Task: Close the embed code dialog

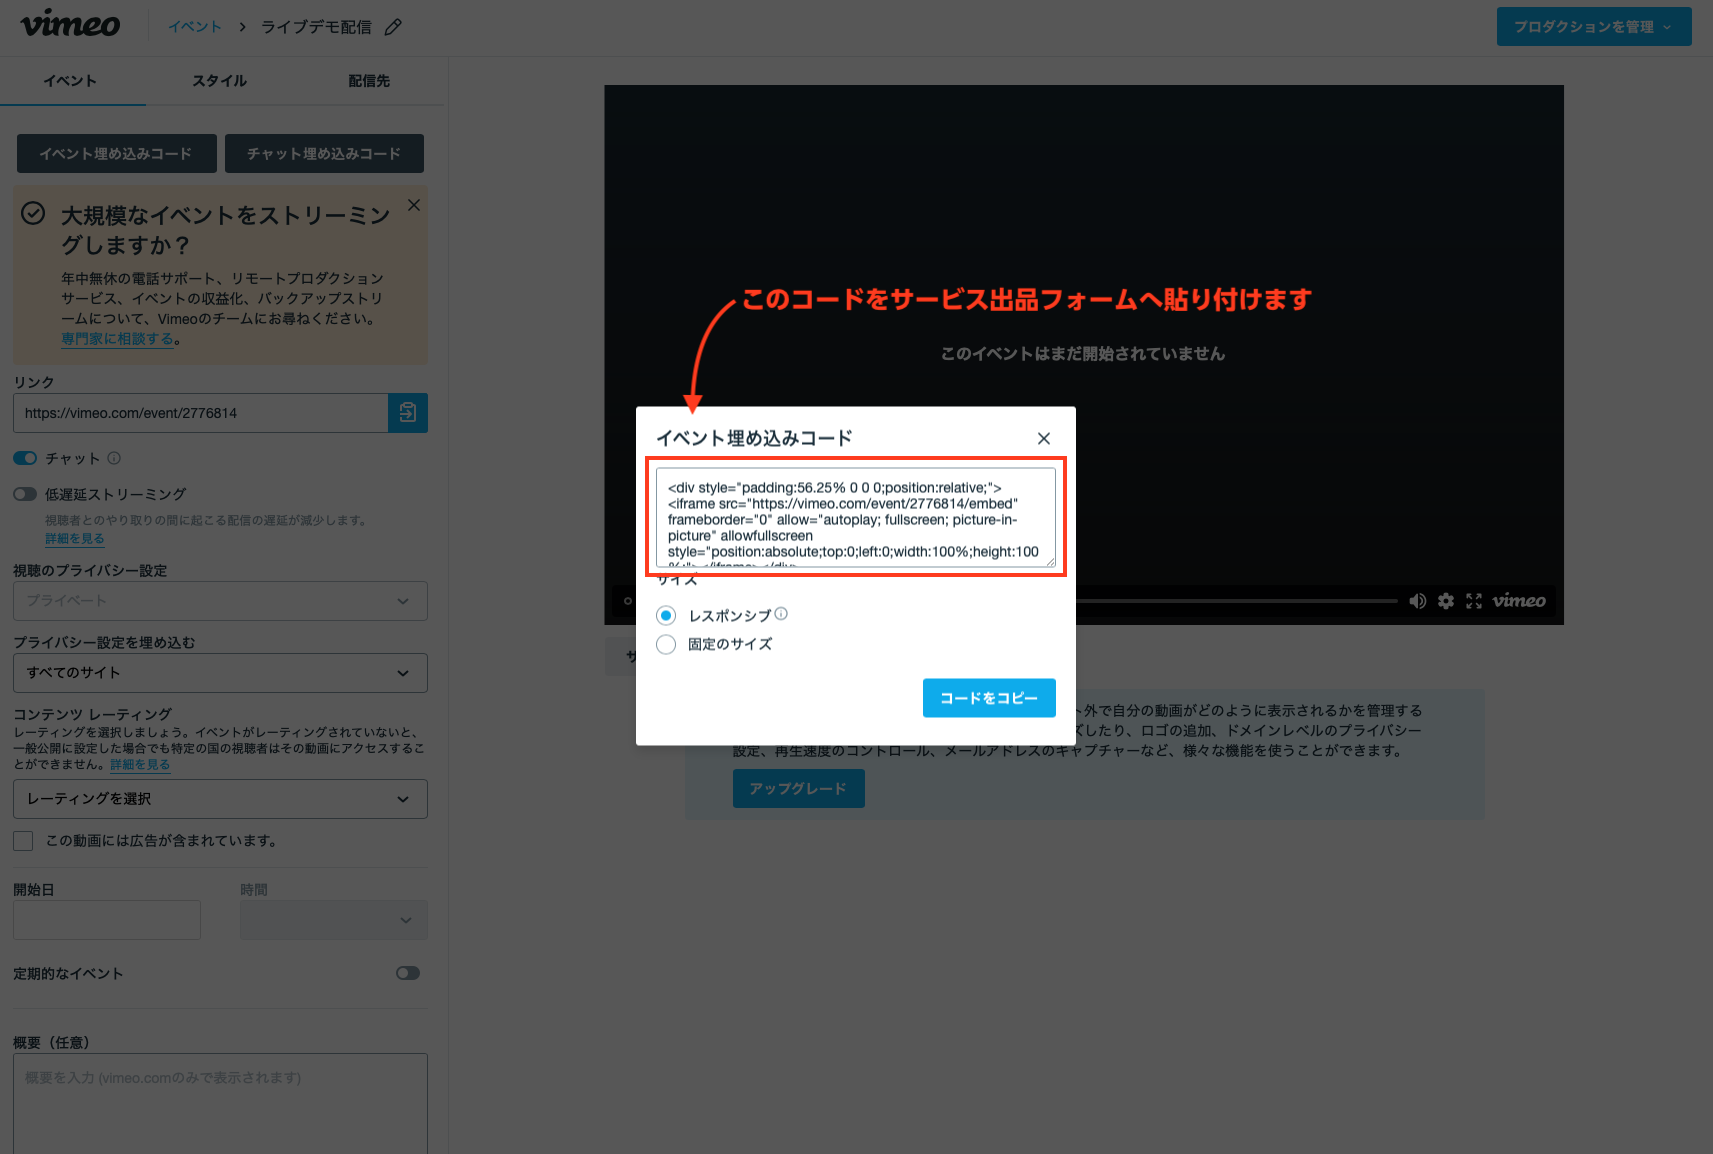Action: 1043,439
